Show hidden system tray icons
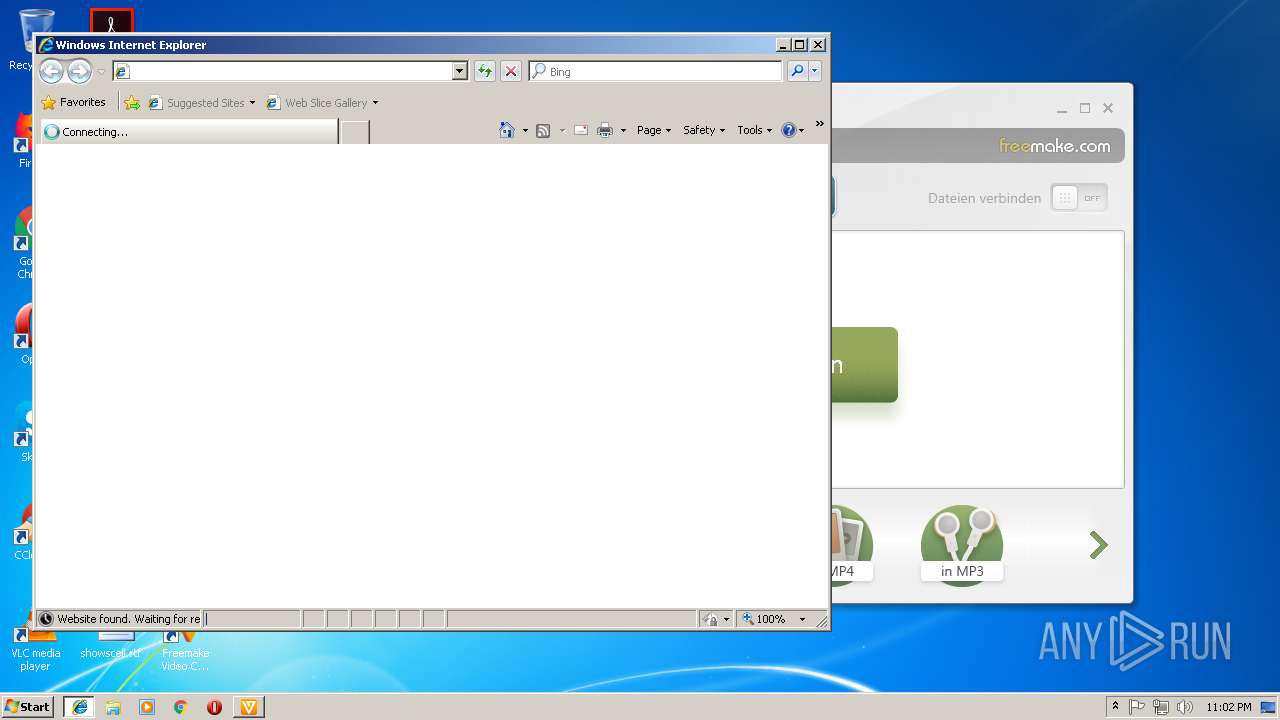 [1115, 706]
